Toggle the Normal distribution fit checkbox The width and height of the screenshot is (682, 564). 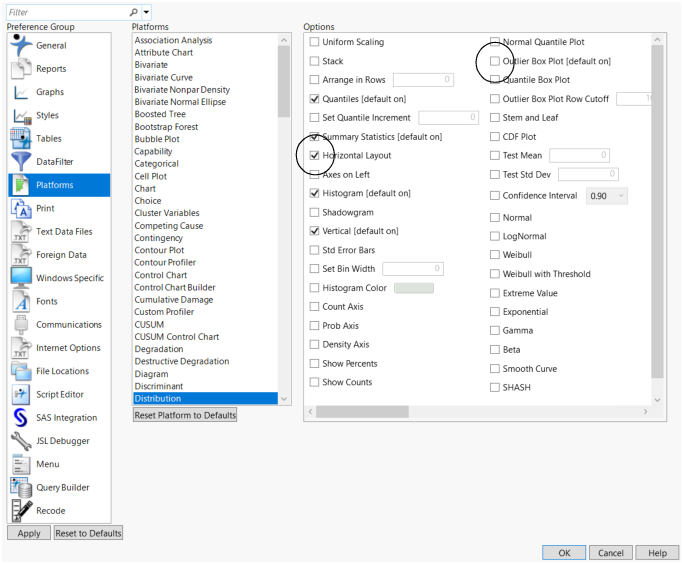point(495,217)
